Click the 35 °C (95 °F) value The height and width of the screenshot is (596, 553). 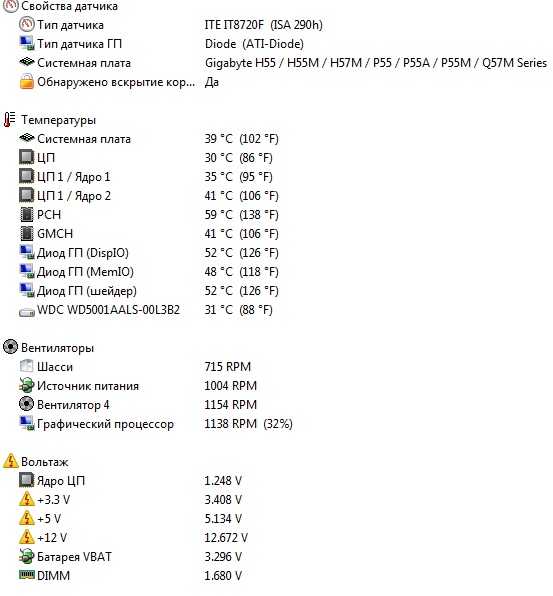[x=239, y=177]
